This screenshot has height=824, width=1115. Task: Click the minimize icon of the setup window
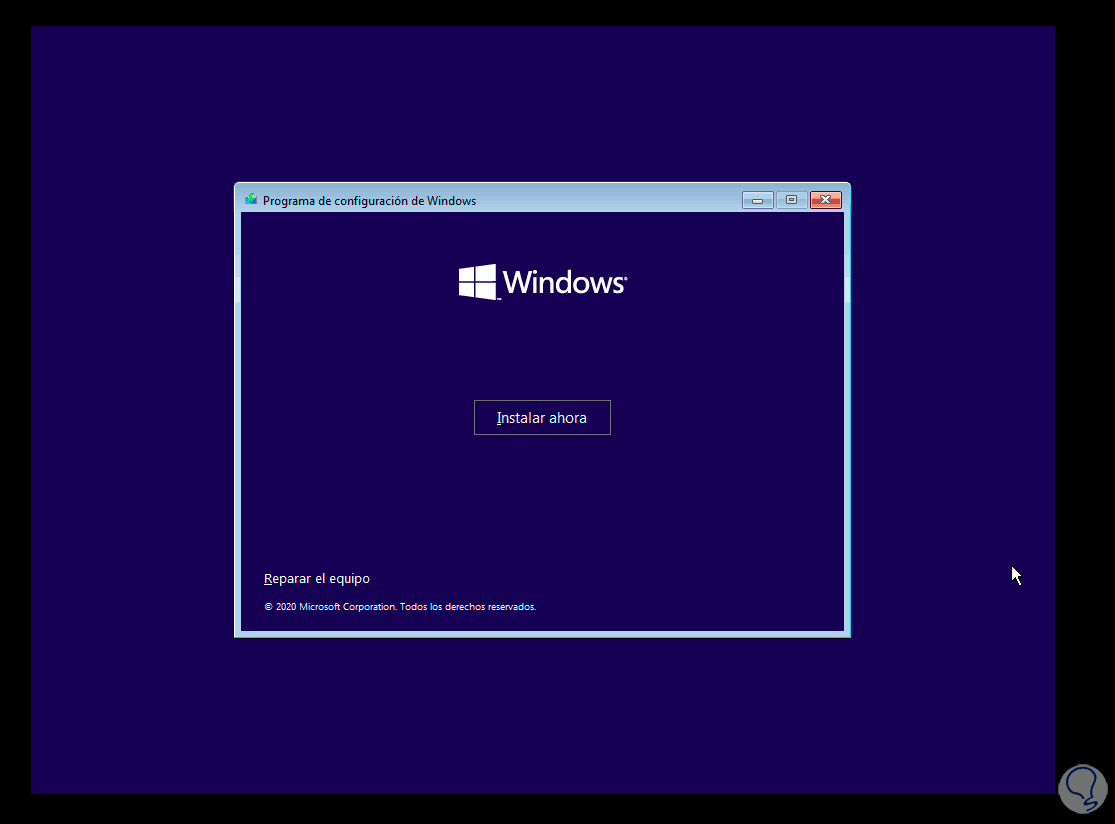[x=757, y=199]
